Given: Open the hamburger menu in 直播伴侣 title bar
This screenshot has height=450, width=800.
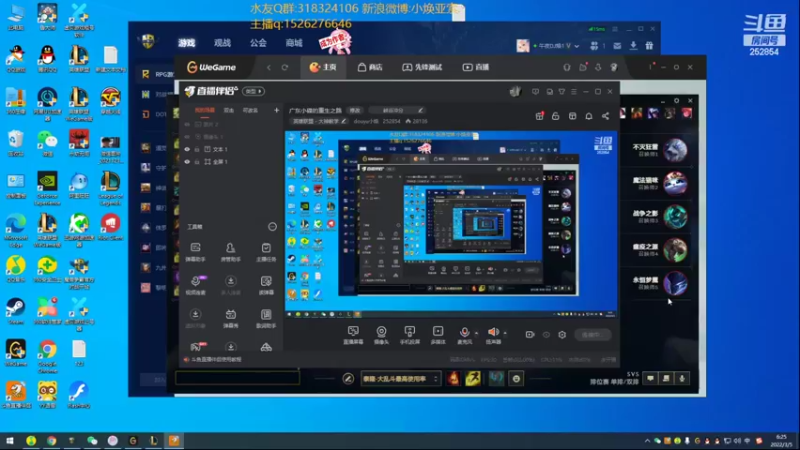Looking at the screenshot, I should [573, 92].
